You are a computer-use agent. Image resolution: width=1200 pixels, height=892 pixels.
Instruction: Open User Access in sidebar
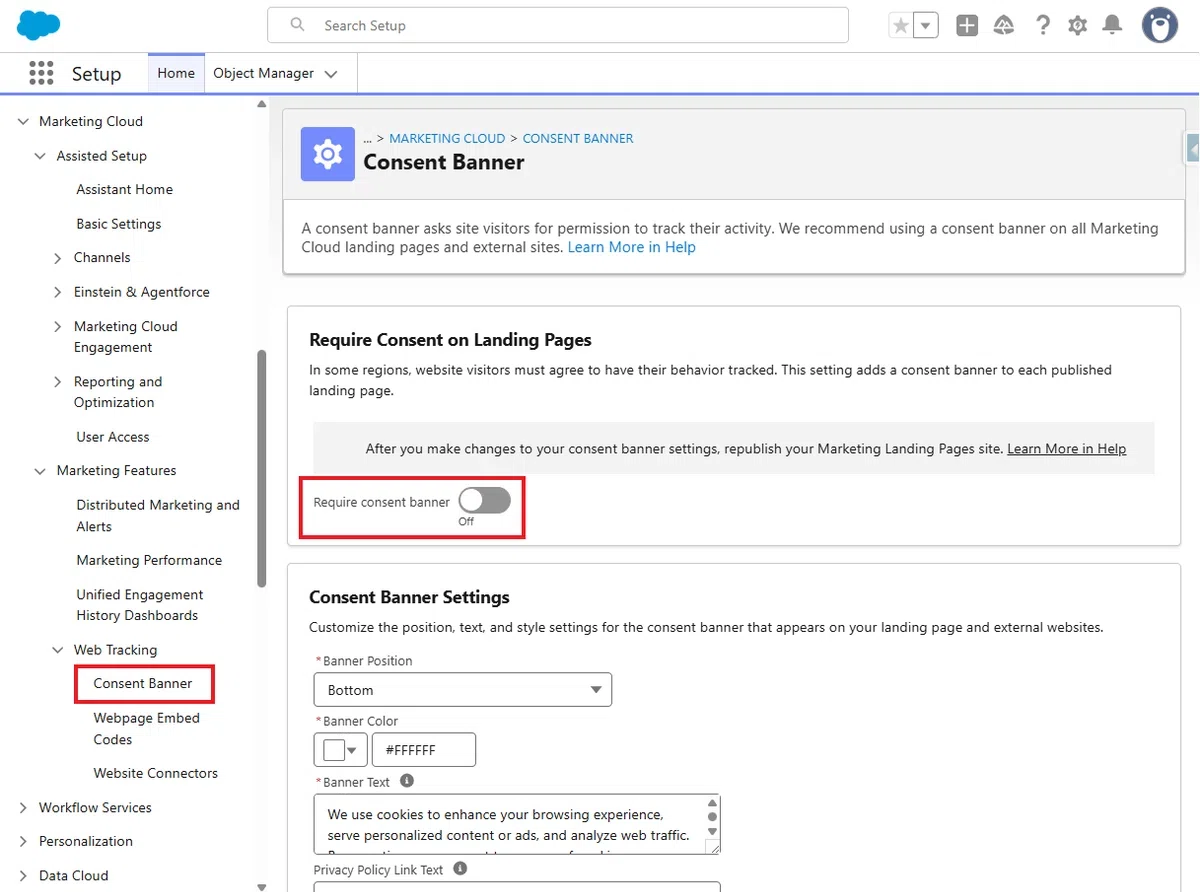[112, 437]
